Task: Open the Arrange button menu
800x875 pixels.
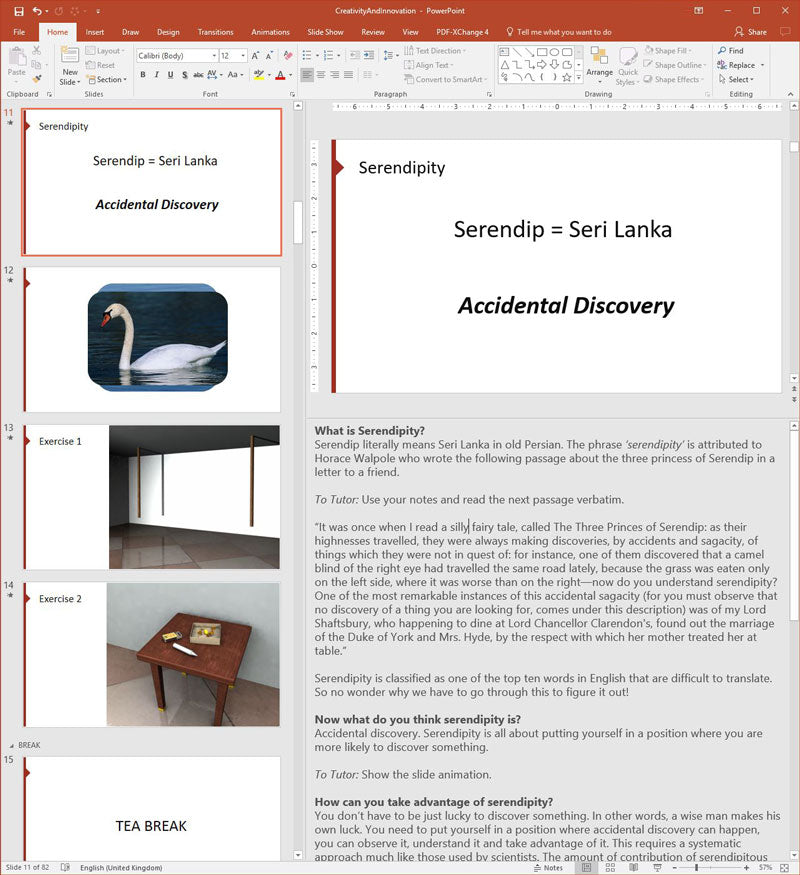Action: point(599,65)
